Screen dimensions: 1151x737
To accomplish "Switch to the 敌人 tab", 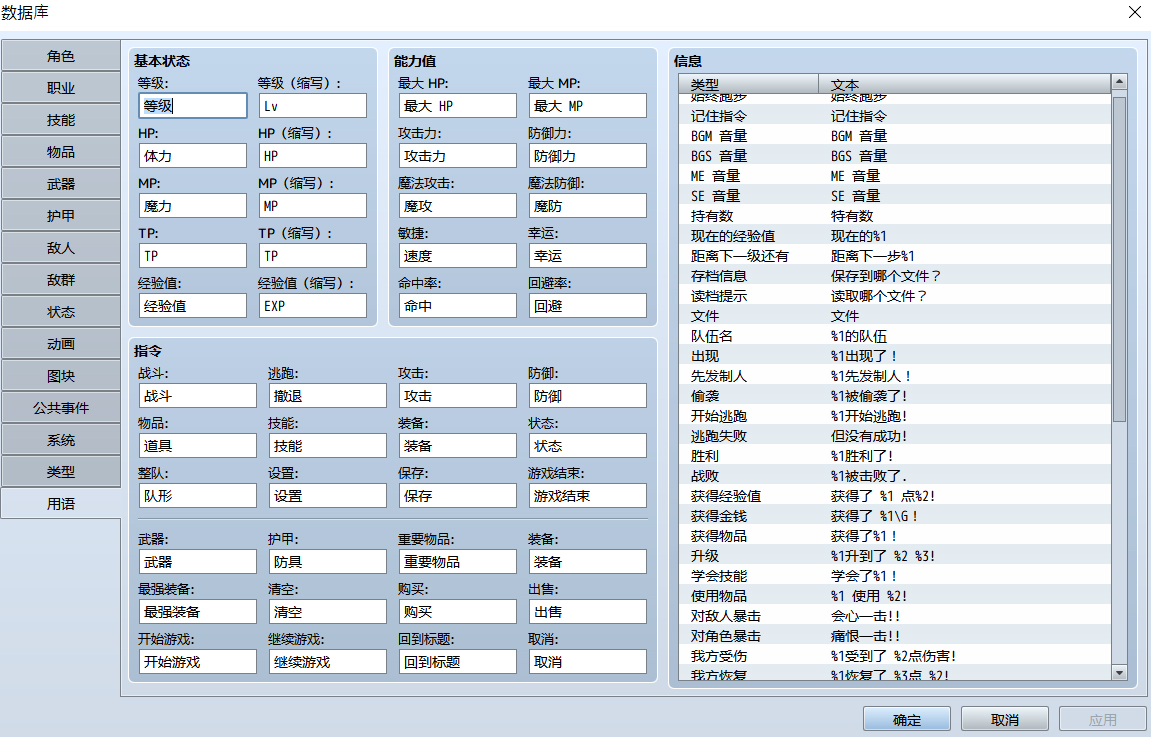I will click(x=61, y=248).
